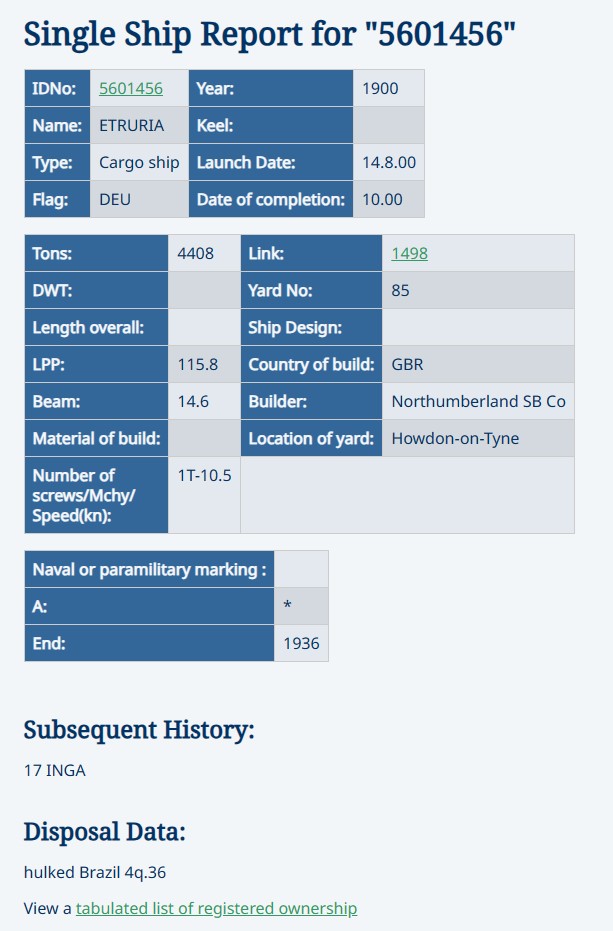Click the builder Northumberland SB Co

coord(478,401)
